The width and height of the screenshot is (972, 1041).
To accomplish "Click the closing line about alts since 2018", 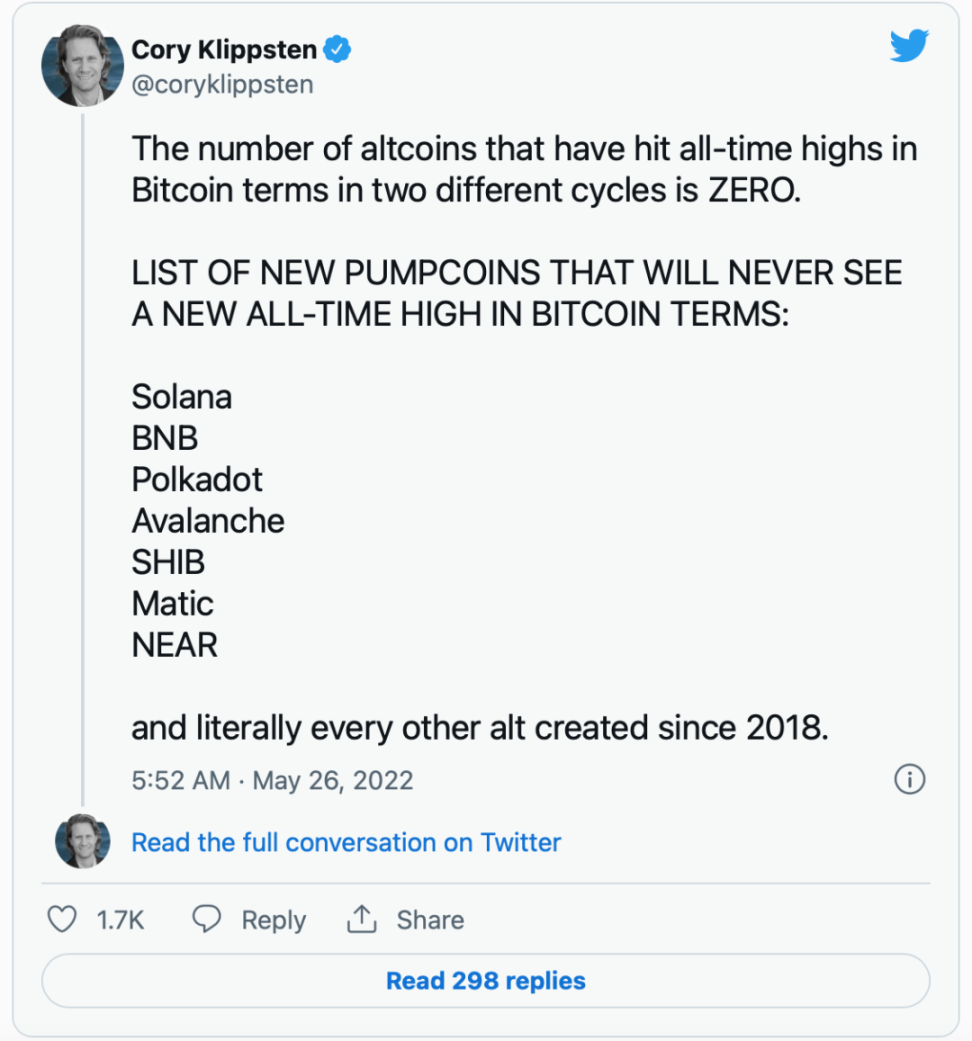I will pyautogui.click(x=480, y=729).
